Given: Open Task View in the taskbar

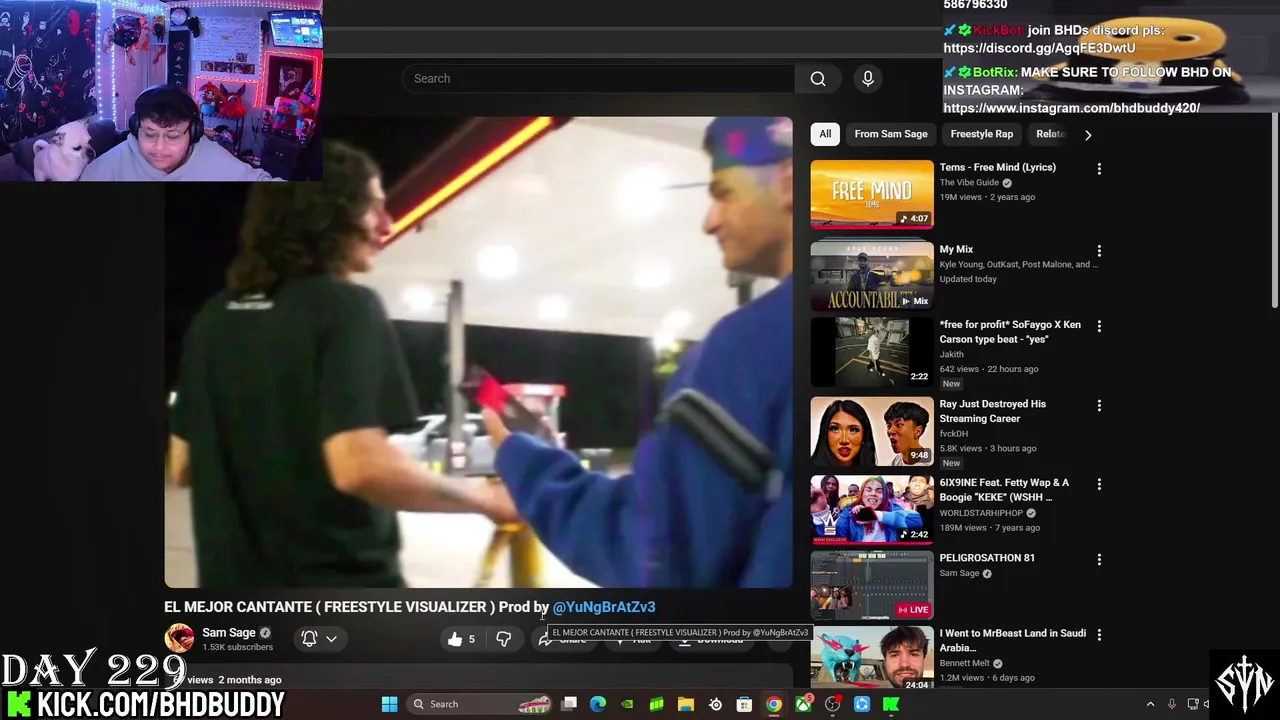Looking at the screenshot, I should pyautogui.click(x=569, y=704).
